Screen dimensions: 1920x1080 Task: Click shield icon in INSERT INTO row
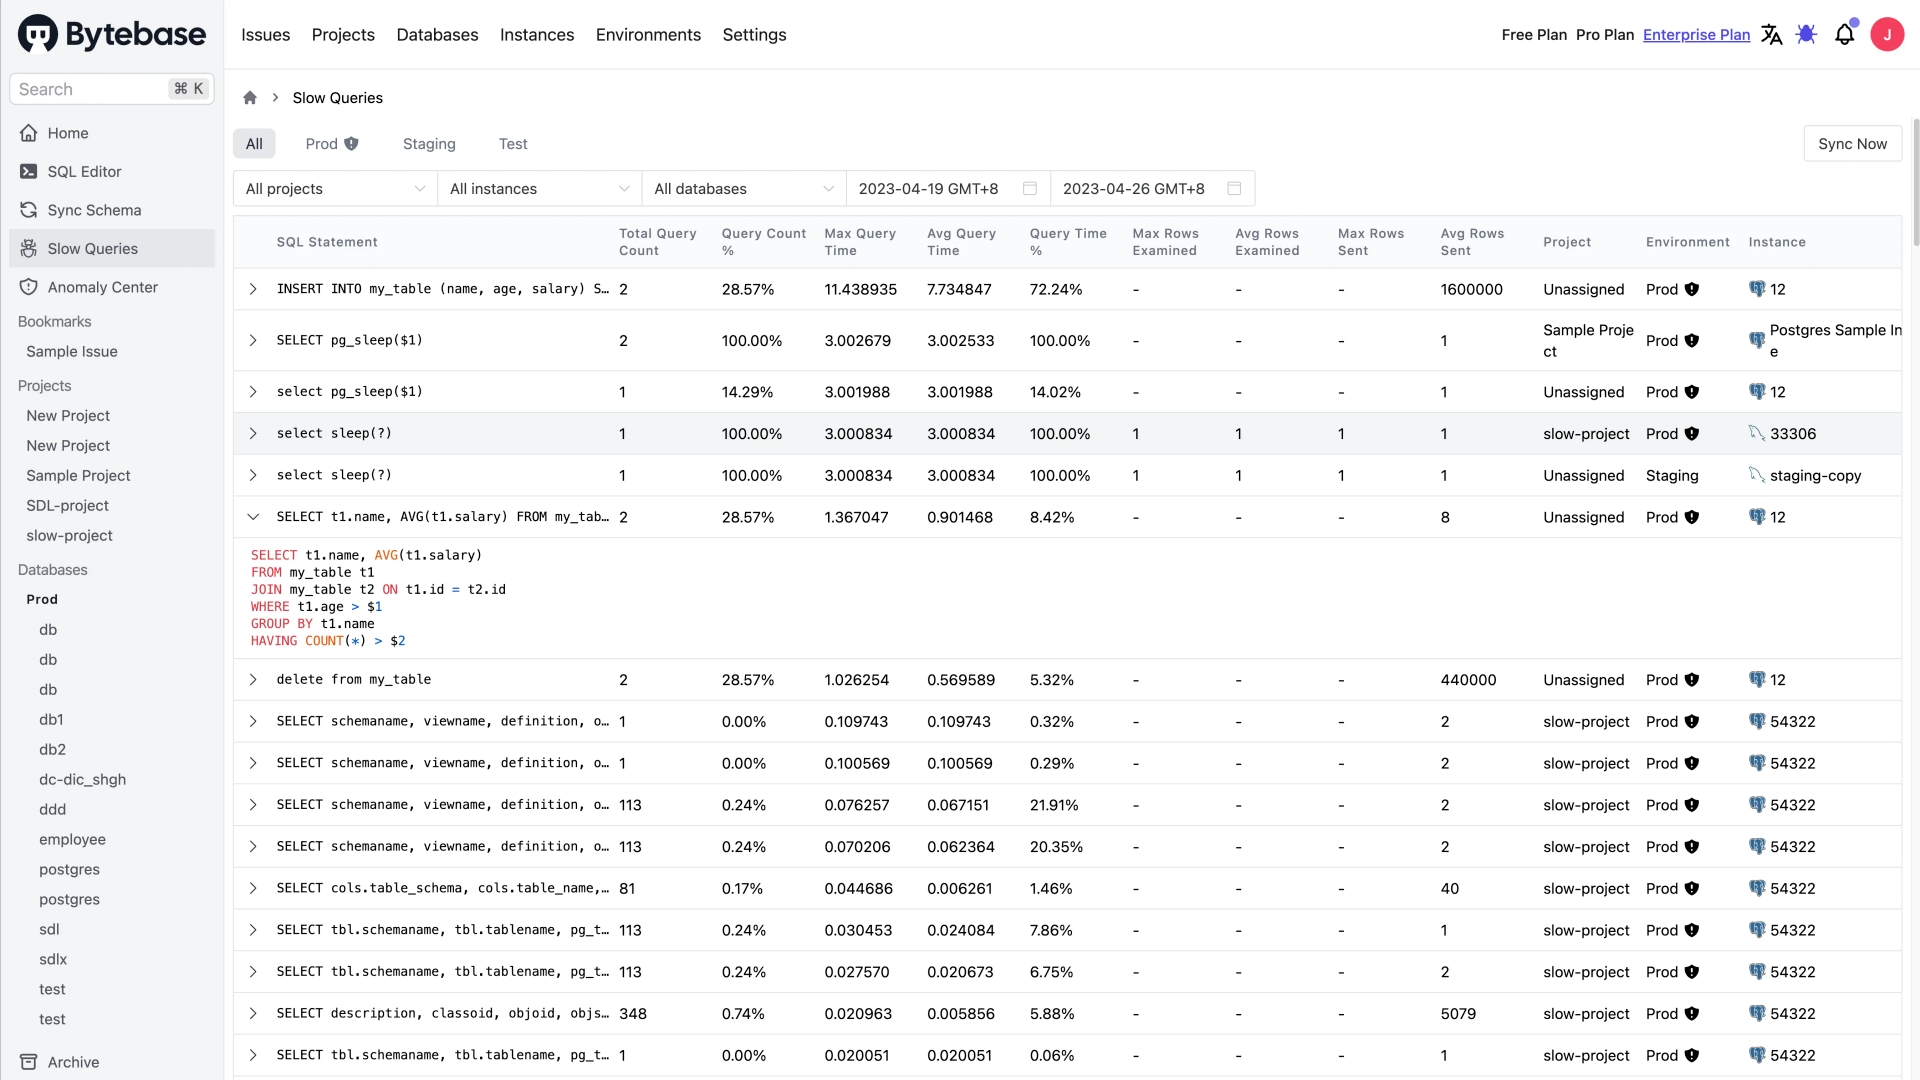[x=1692, y=289]
